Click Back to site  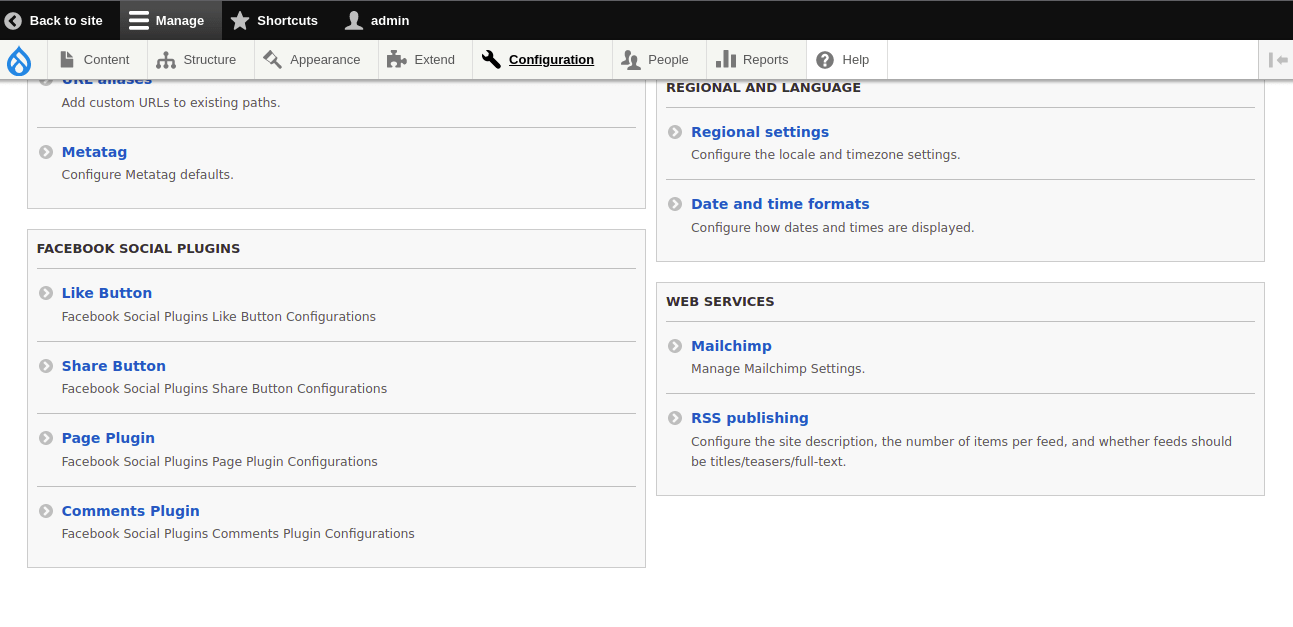56,20
